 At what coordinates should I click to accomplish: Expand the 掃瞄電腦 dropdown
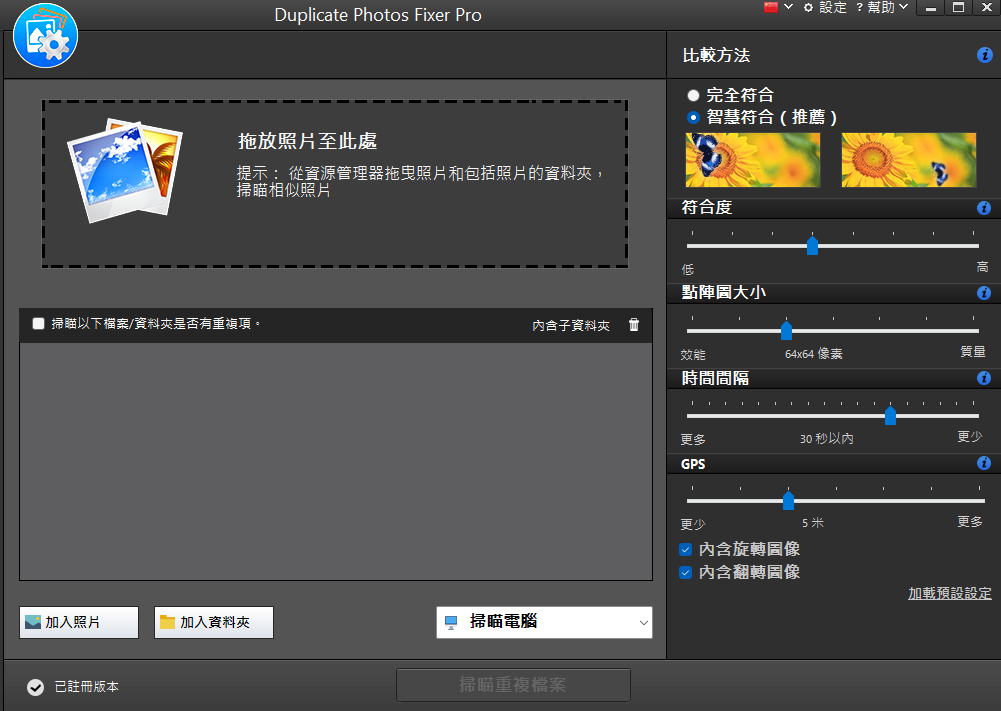pyautogui.click(x=545, y=622)
